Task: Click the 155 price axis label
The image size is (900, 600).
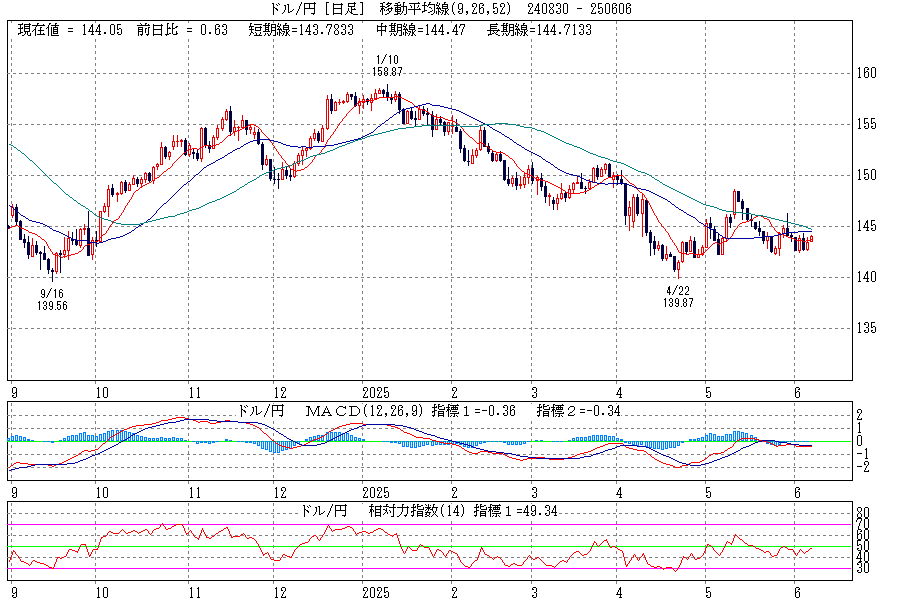Action: (x=866, y=124)
